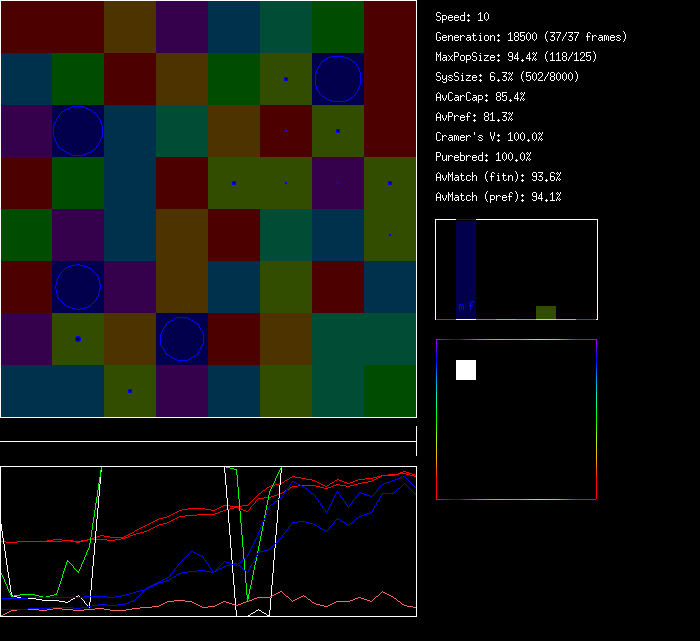700x641 pixels.
Task: Click the white square in the rainbow-bordered panel
Action: (466, 370)
